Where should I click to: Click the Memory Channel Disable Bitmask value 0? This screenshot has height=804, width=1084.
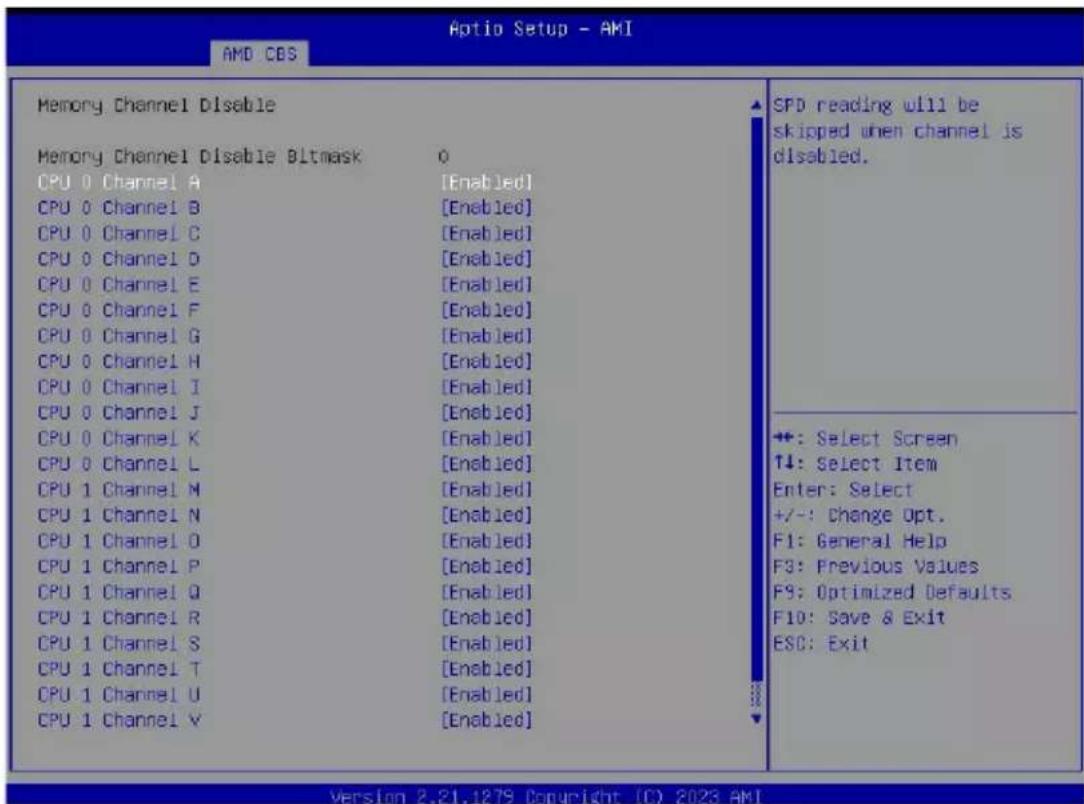(x=443, y=157)
